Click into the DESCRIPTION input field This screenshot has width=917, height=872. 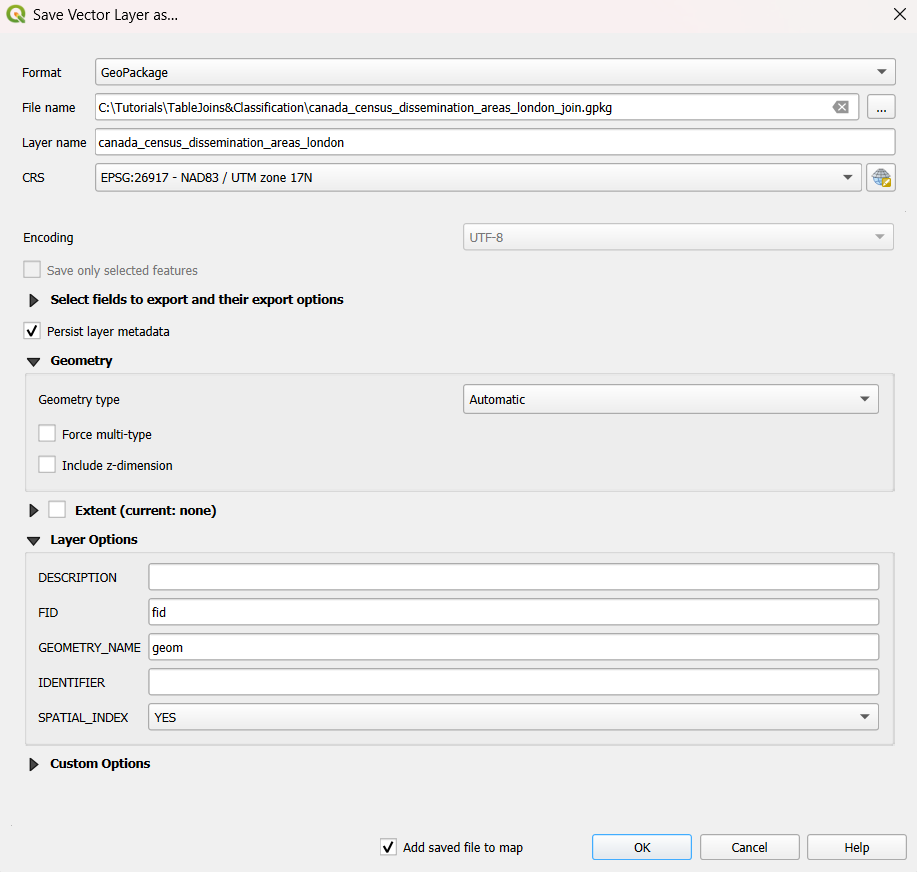coord(513,577)
